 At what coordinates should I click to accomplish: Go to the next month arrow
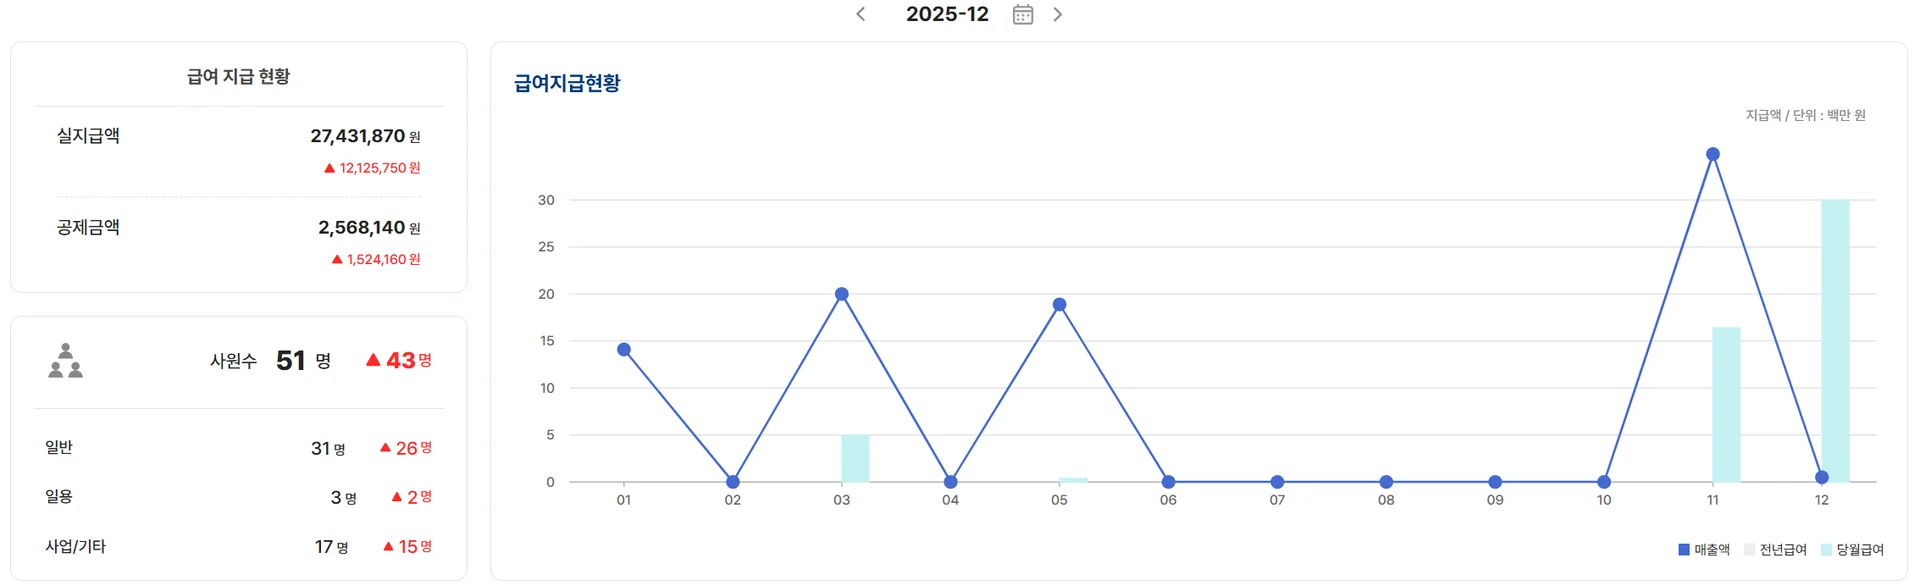pyautogui.click(x=1058, y=14)
